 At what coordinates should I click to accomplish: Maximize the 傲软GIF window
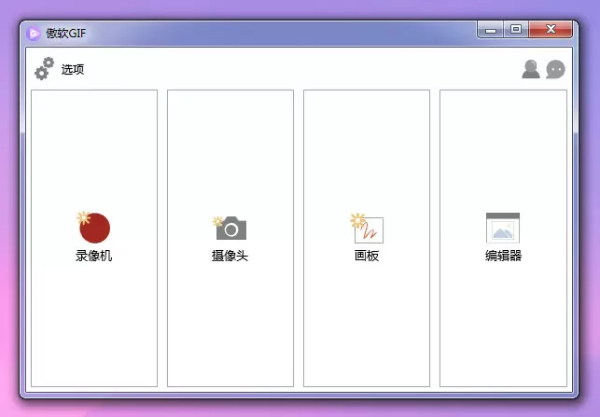coord(516,29)
